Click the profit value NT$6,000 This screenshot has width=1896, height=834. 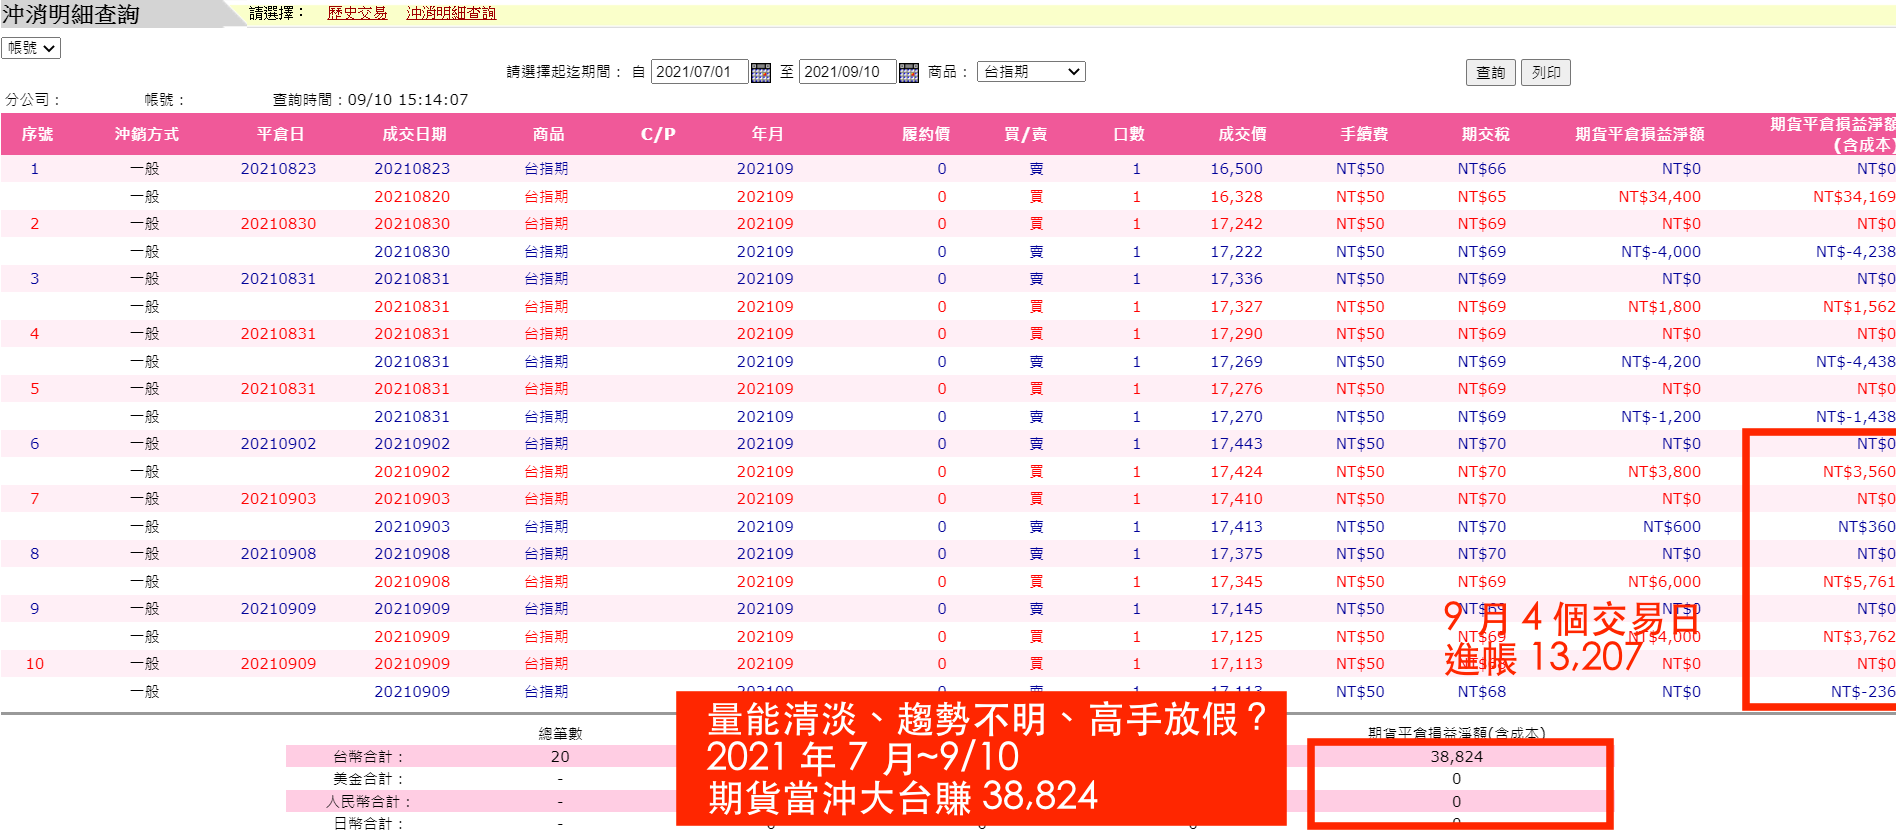coord(1664,582)
